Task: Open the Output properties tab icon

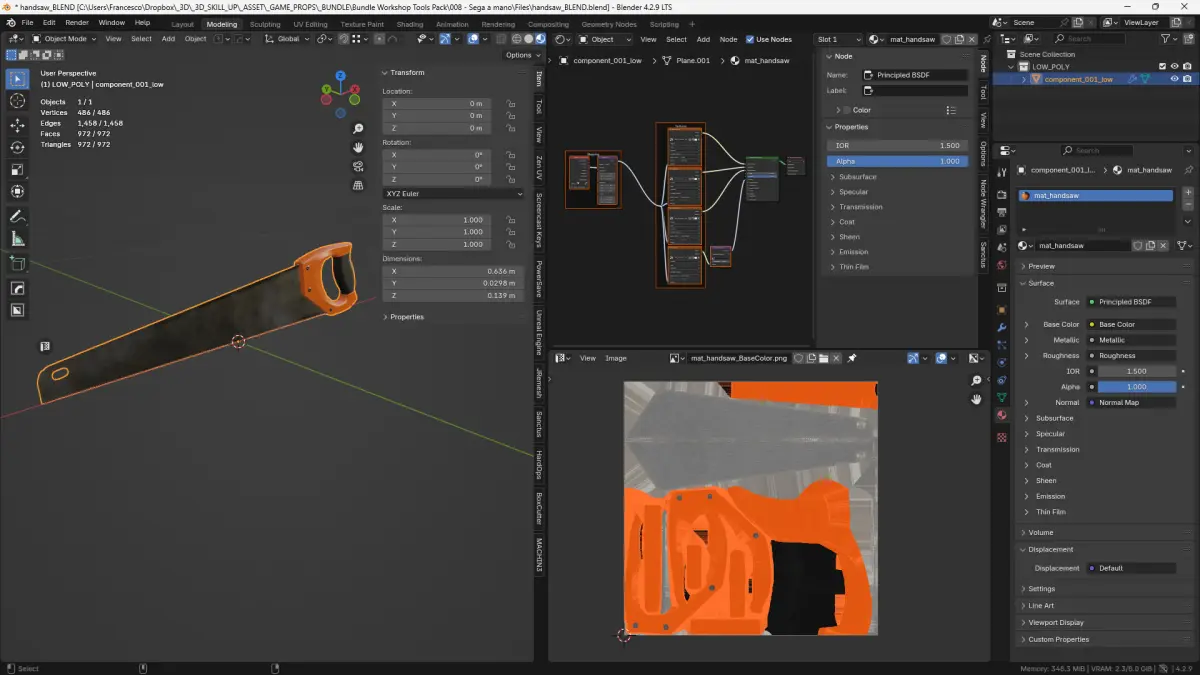Action: point(1002,213)
